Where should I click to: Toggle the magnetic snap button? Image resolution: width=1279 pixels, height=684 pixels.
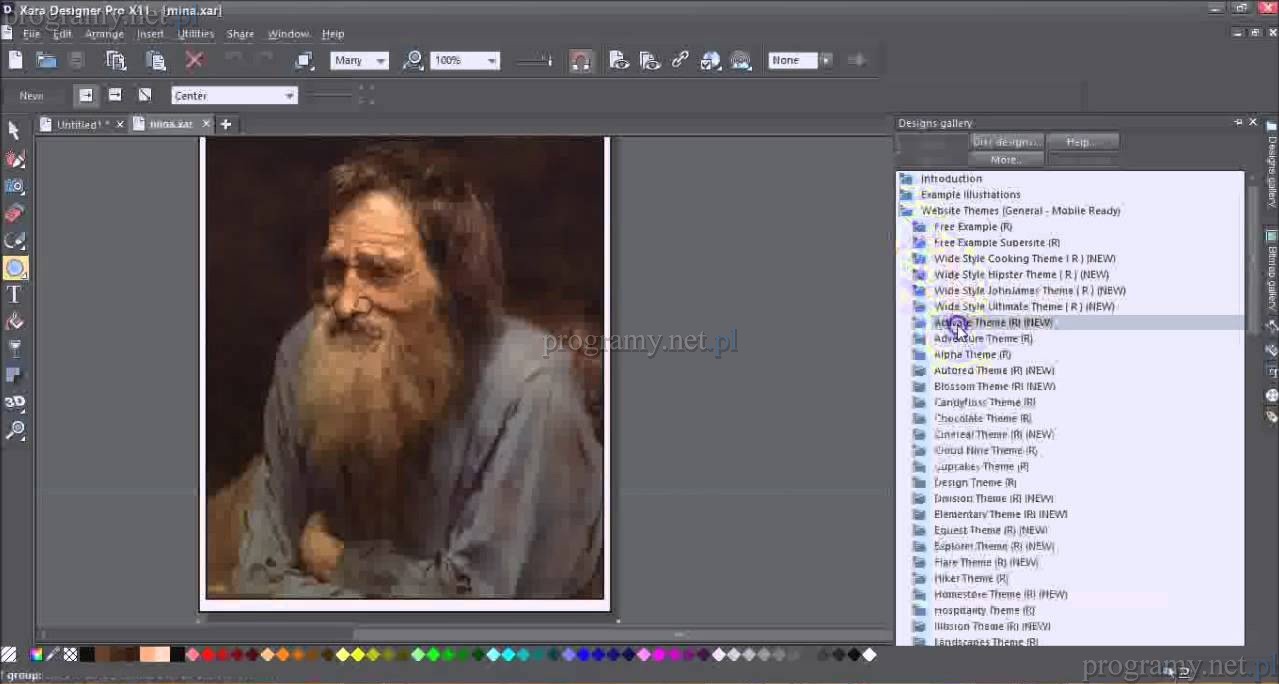580,61
